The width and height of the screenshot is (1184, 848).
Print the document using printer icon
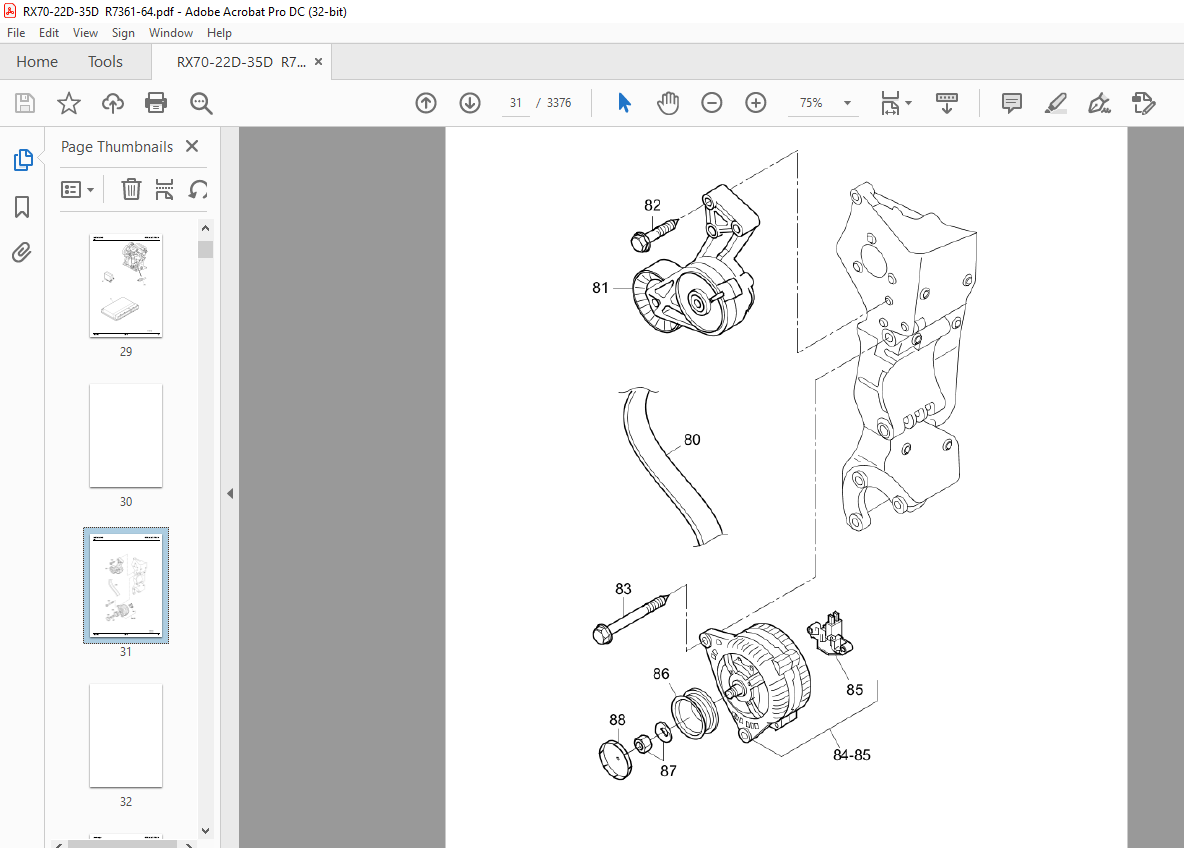click(x=156, y=103)
